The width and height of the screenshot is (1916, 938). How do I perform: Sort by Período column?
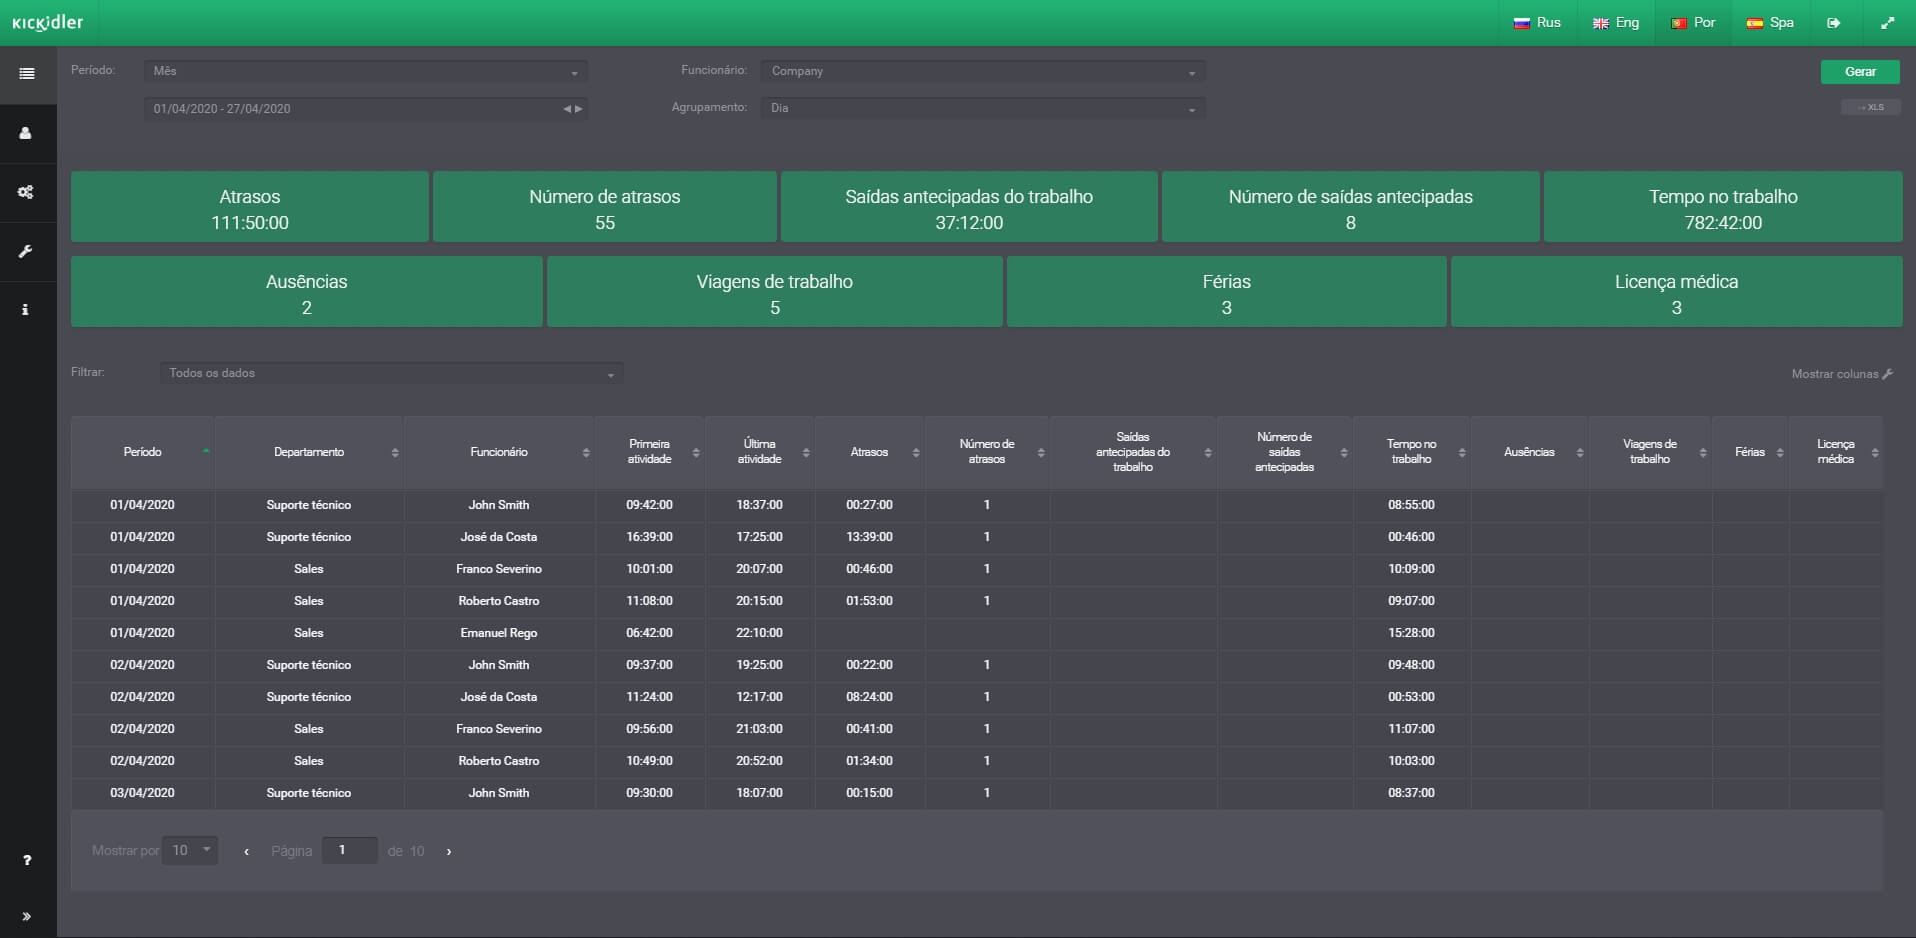(x=142, y=452)
